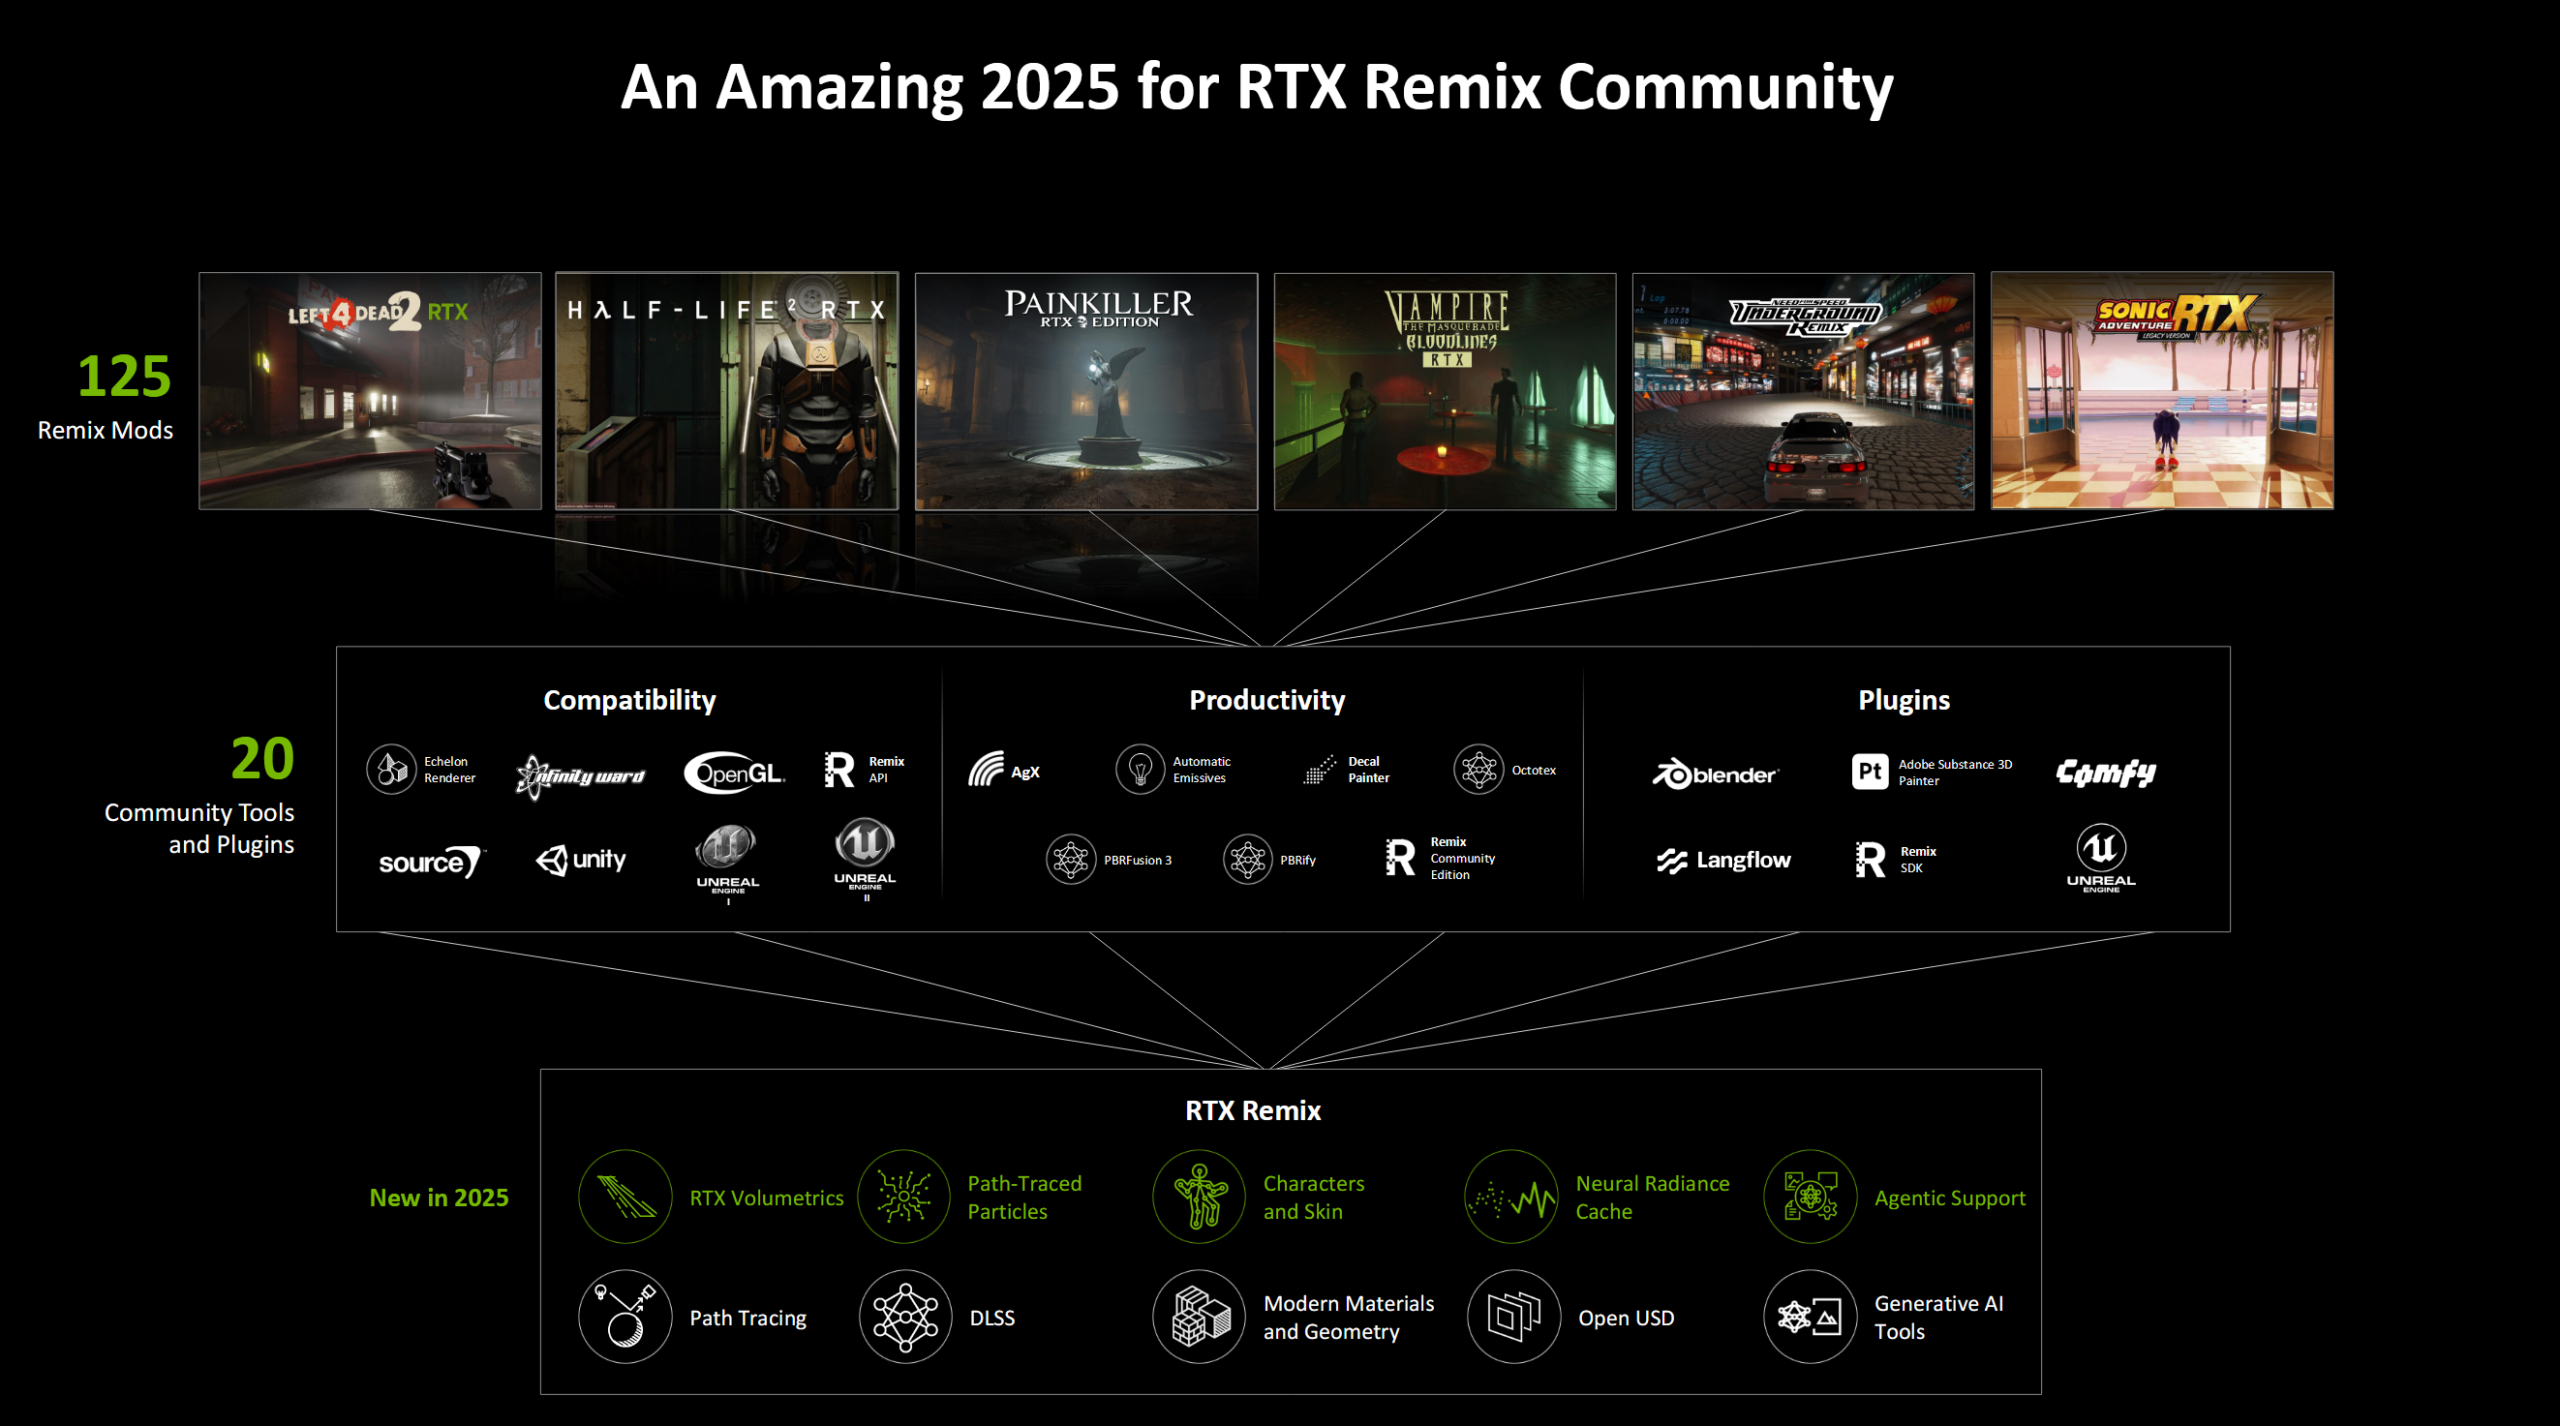This screenshot has height=1426, width=2560.
Task: Click the Neural Radiance Cache icon
Action: (1511, 1196)
